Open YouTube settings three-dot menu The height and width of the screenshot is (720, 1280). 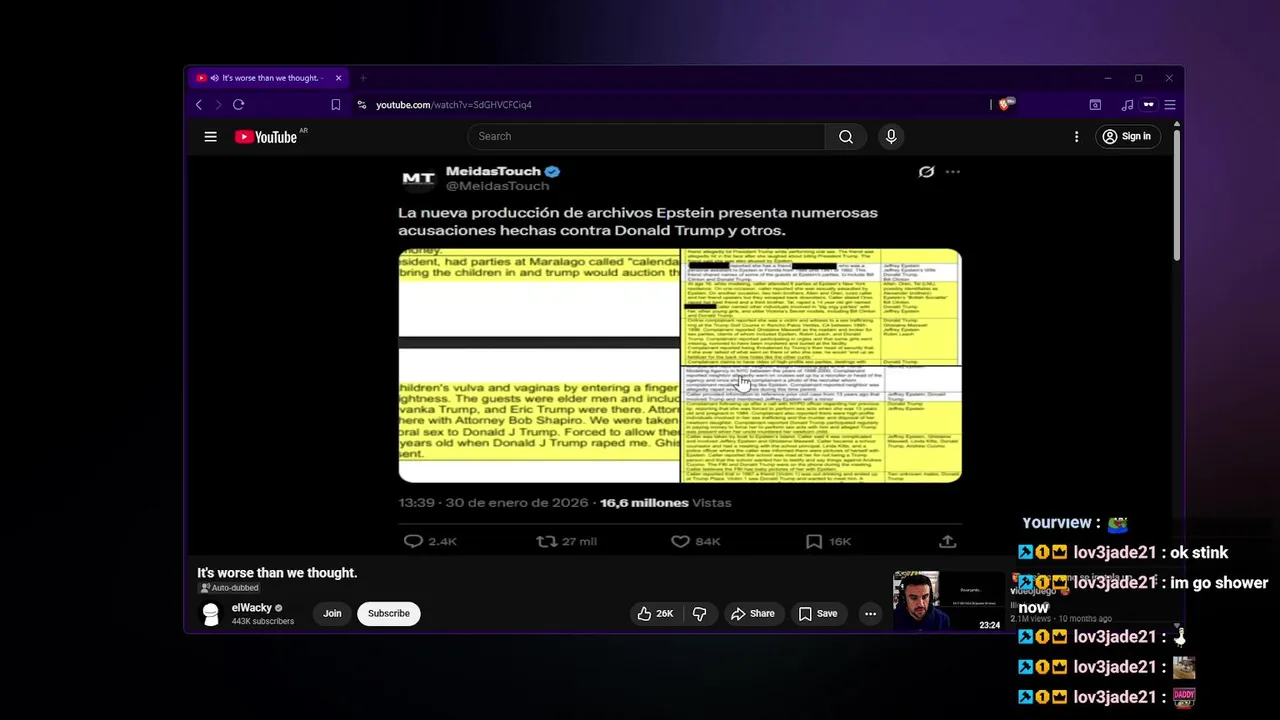tap(1076, 137)
